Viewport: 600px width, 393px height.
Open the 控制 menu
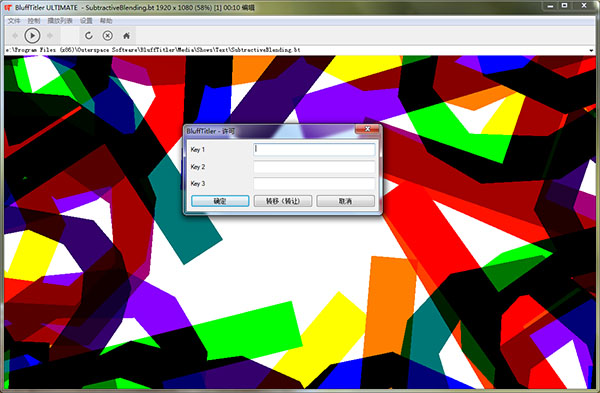[x=34, y=21]
